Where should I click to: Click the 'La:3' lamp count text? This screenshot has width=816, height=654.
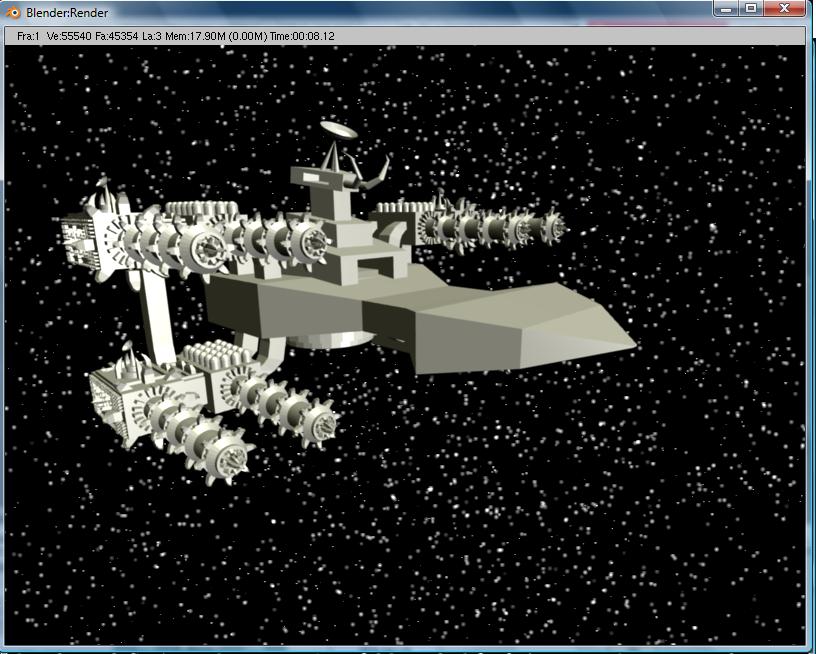coord(151,36)
